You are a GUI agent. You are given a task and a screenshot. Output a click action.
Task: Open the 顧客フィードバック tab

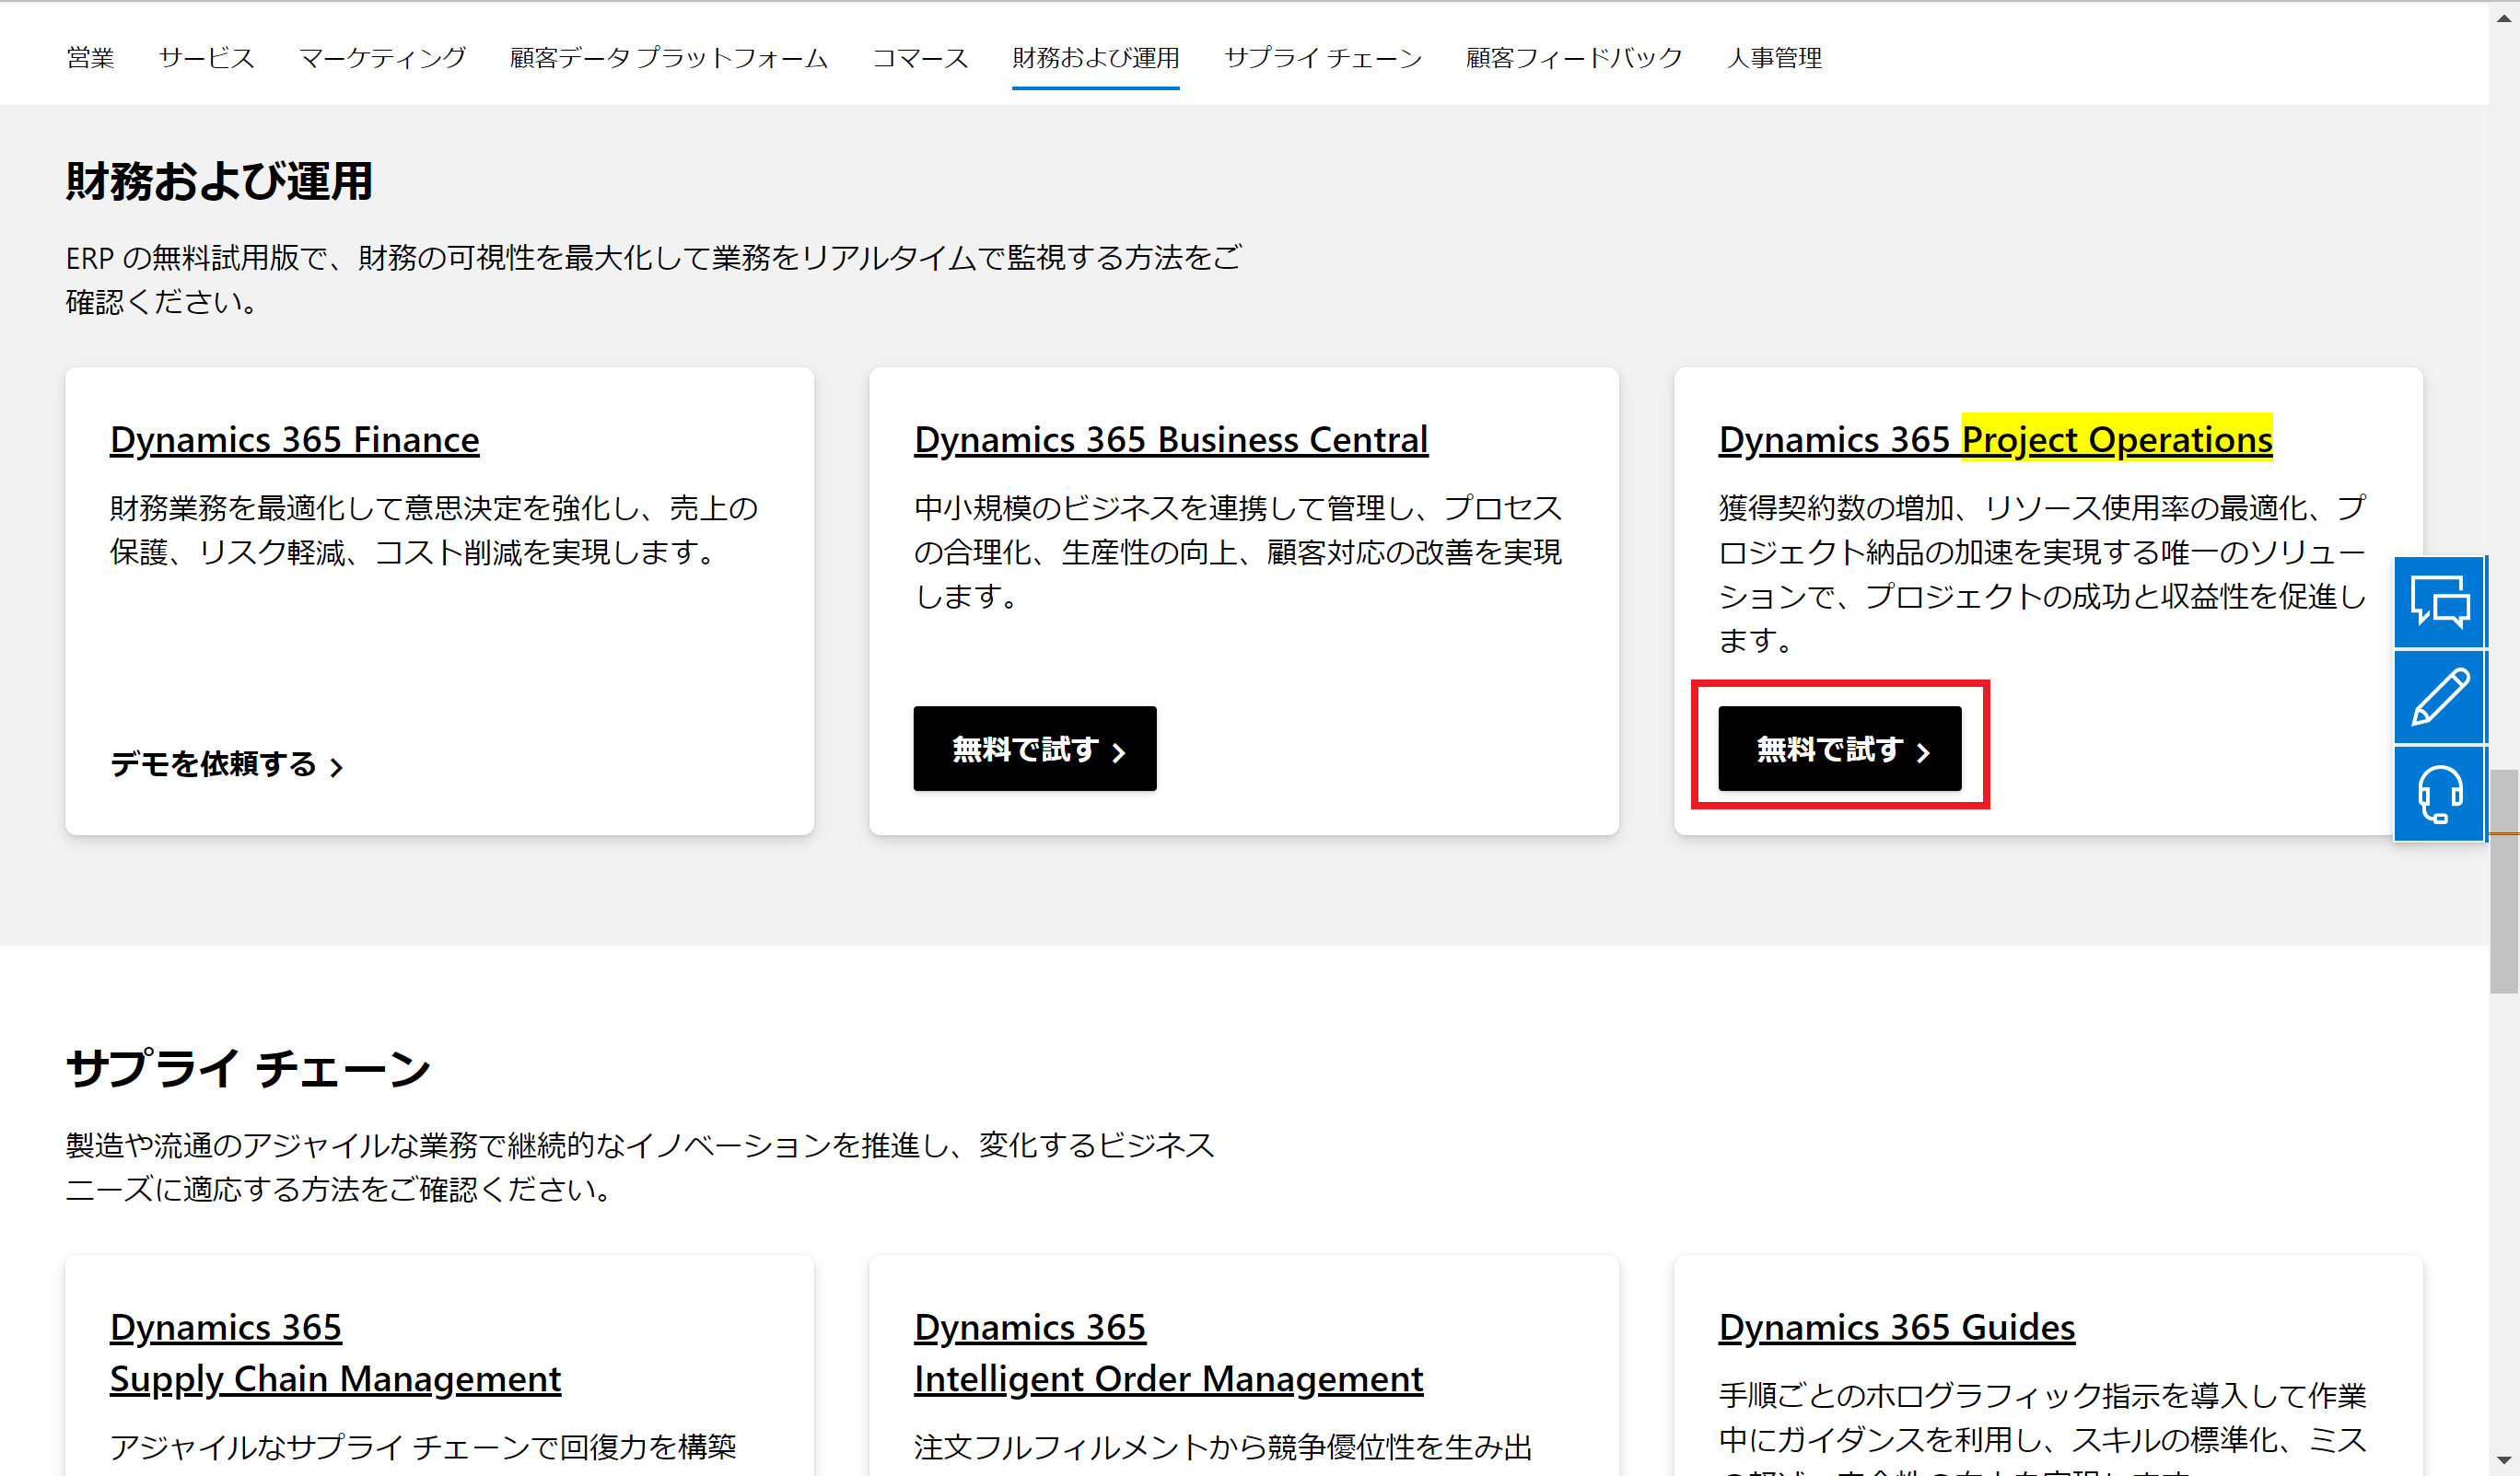(1574, 58)
